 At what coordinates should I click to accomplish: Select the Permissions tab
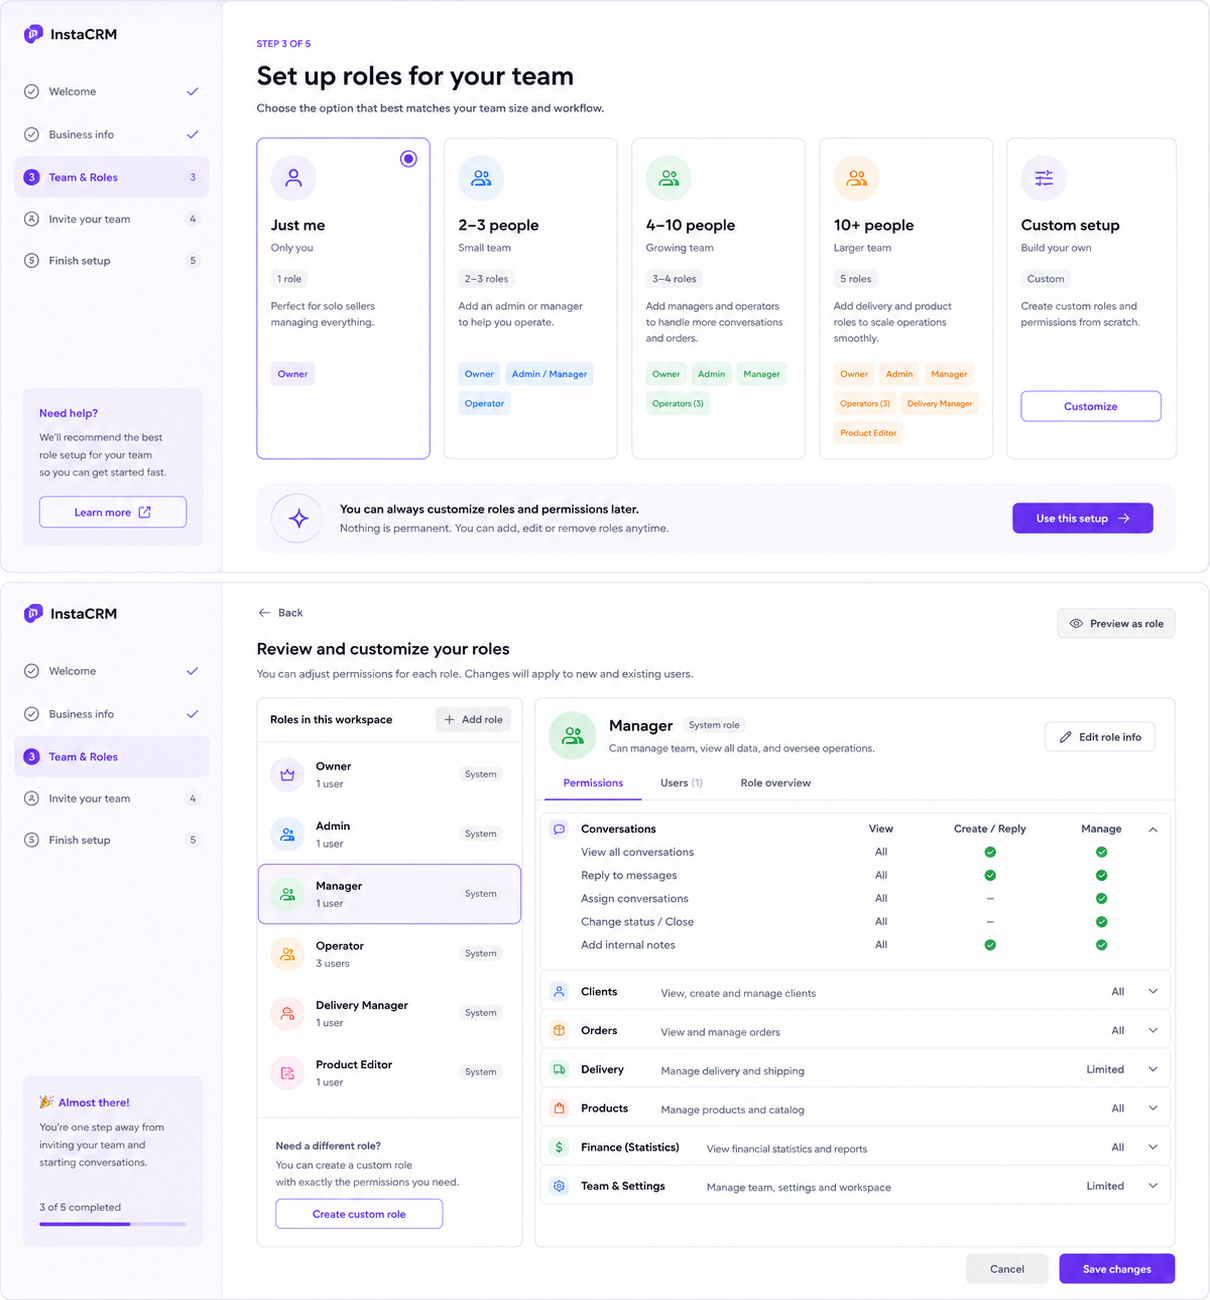pyautogui.click(x=593, y=783)
